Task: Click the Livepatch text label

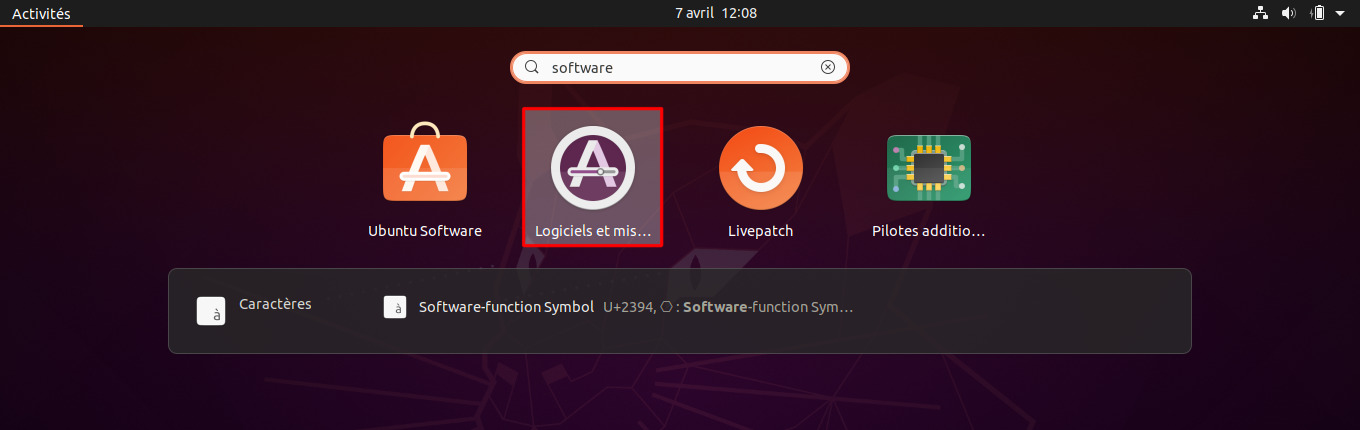Action: (761, 231)
